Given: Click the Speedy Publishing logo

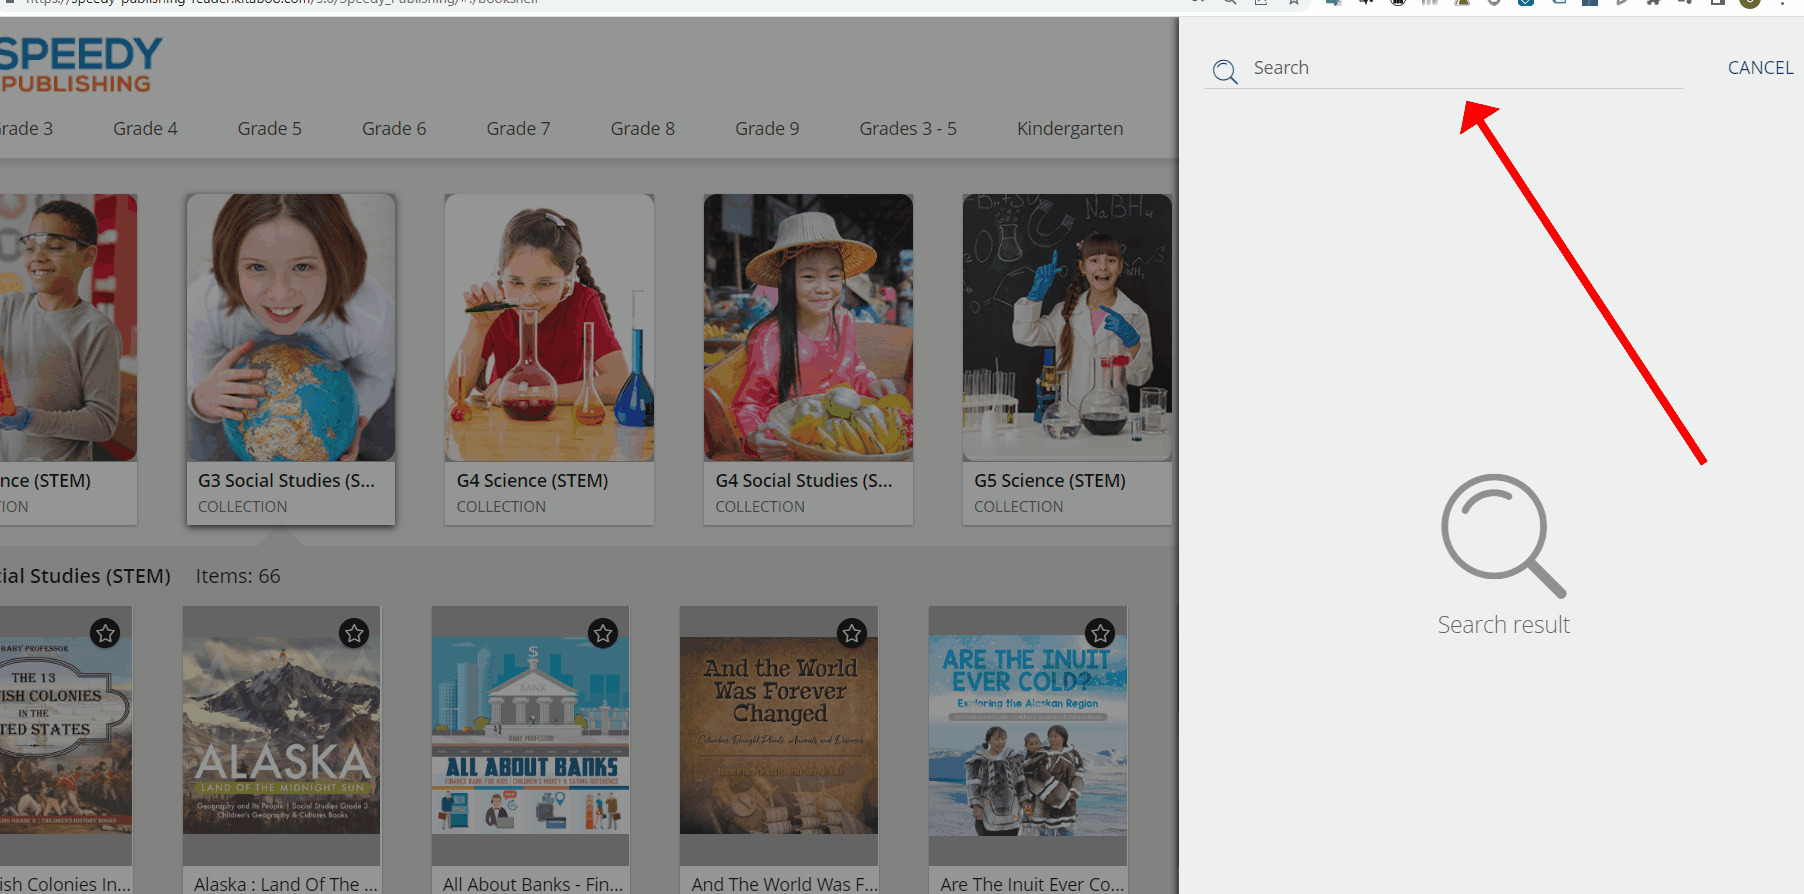Looking at the screenshot, I should point(80,65).
